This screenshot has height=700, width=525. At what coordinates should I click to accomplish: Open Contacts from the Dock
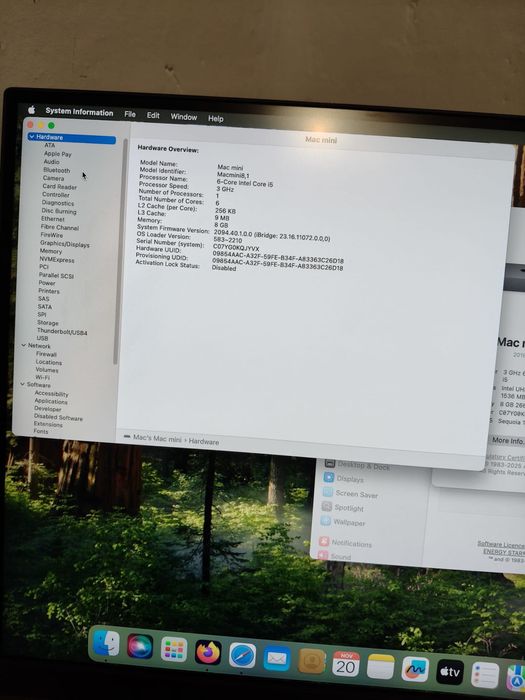point(312,661)
